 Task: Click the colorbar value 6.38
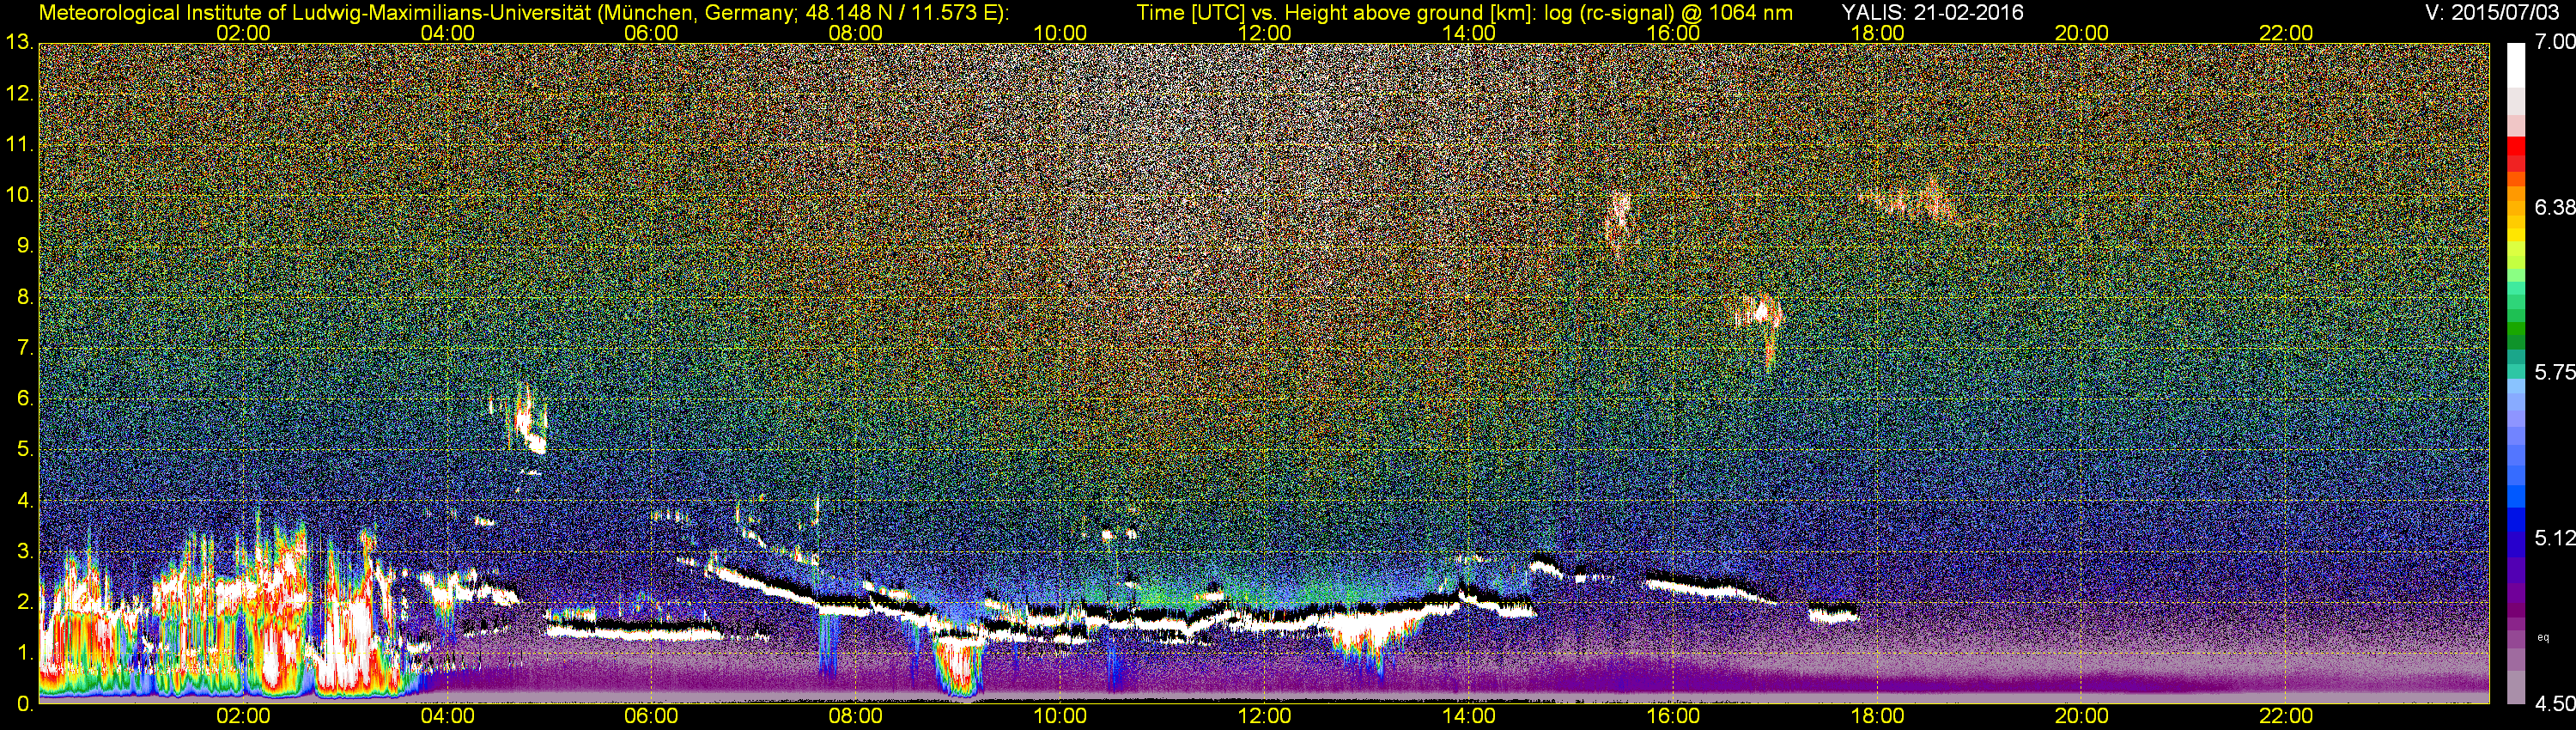pyautogui.click(x=2555, y=207)
